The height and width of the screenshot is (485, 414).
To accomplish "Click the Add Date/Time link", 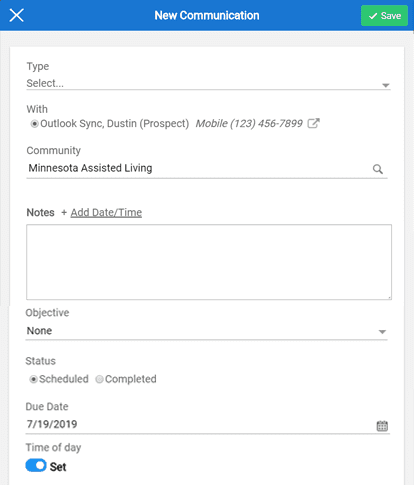I will pos(106,213).
